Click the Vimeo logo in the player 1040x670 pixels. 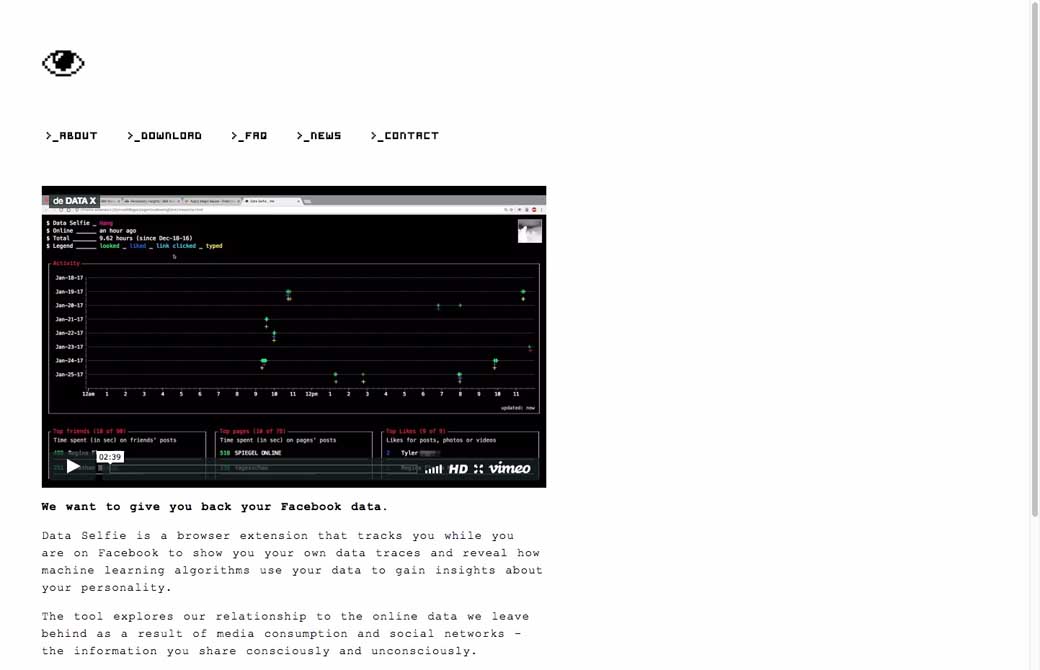(x=510, y=469)
